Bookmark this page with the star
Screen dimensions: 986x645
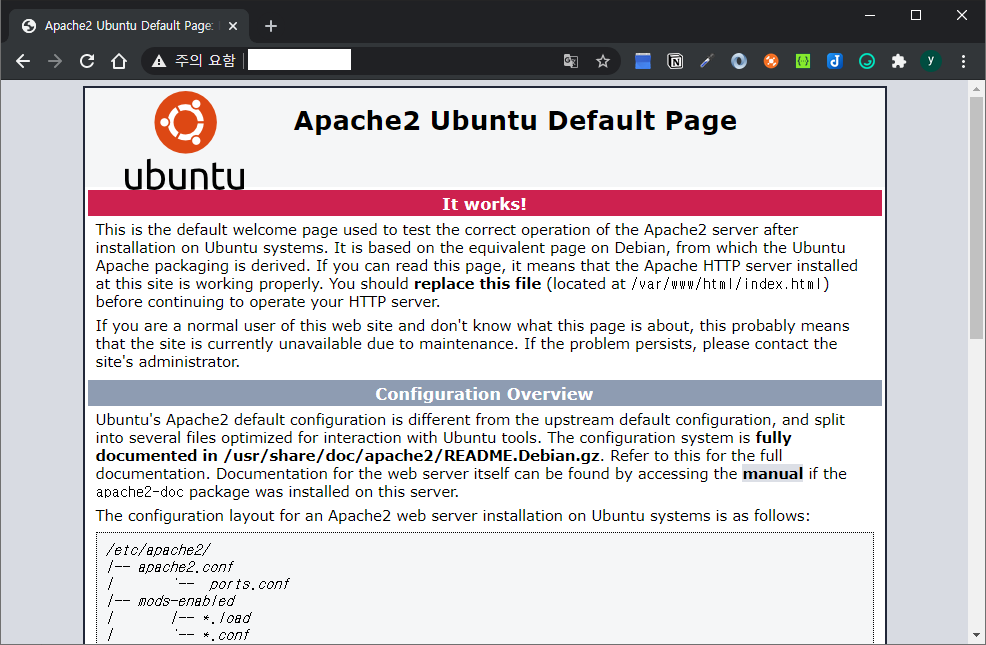[603, 61]
